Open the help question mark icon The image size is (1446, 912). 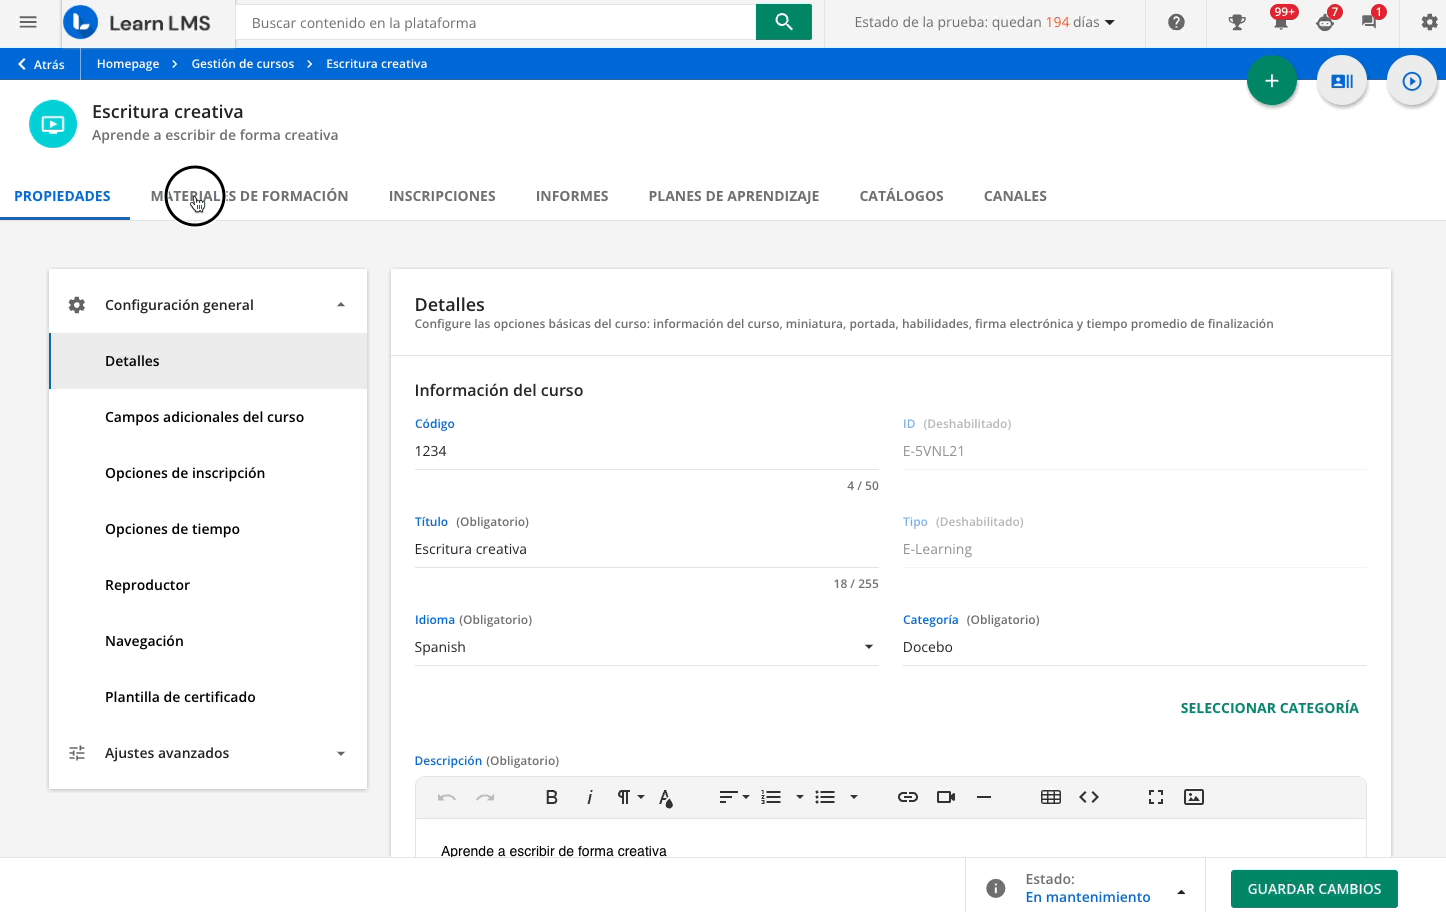pyautogui.click(x=1176, y=22)
